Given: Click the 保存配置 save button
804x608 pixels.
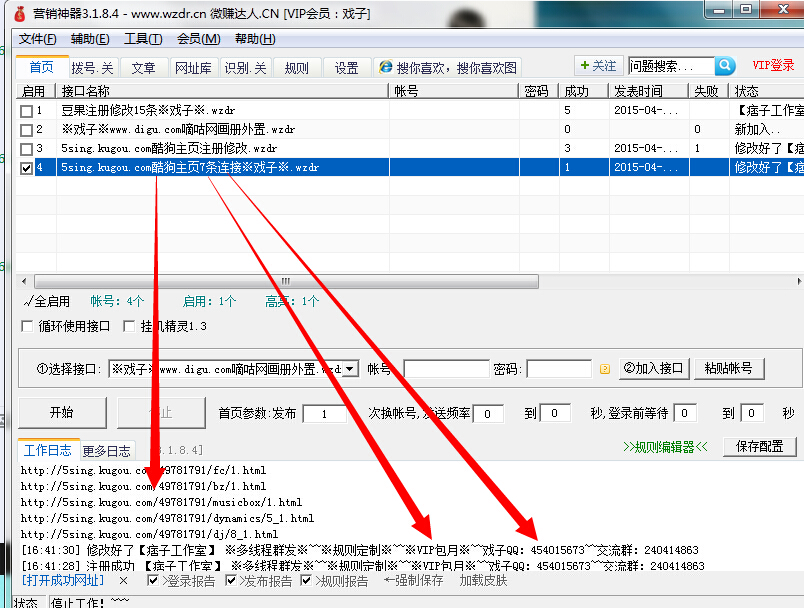Looking at the screenshot, I should [758, 446].
